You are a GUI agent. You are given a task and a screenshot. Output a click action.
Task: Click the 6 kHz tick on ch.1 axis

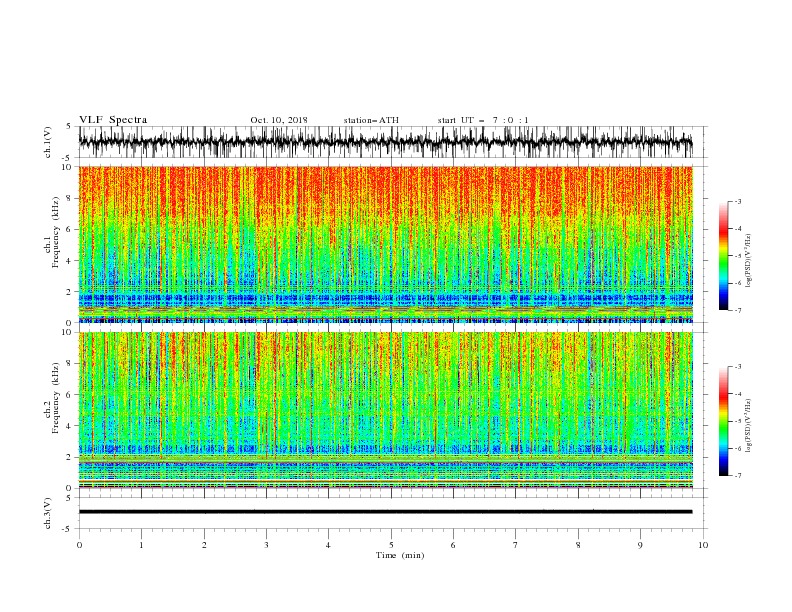[70, 229]
